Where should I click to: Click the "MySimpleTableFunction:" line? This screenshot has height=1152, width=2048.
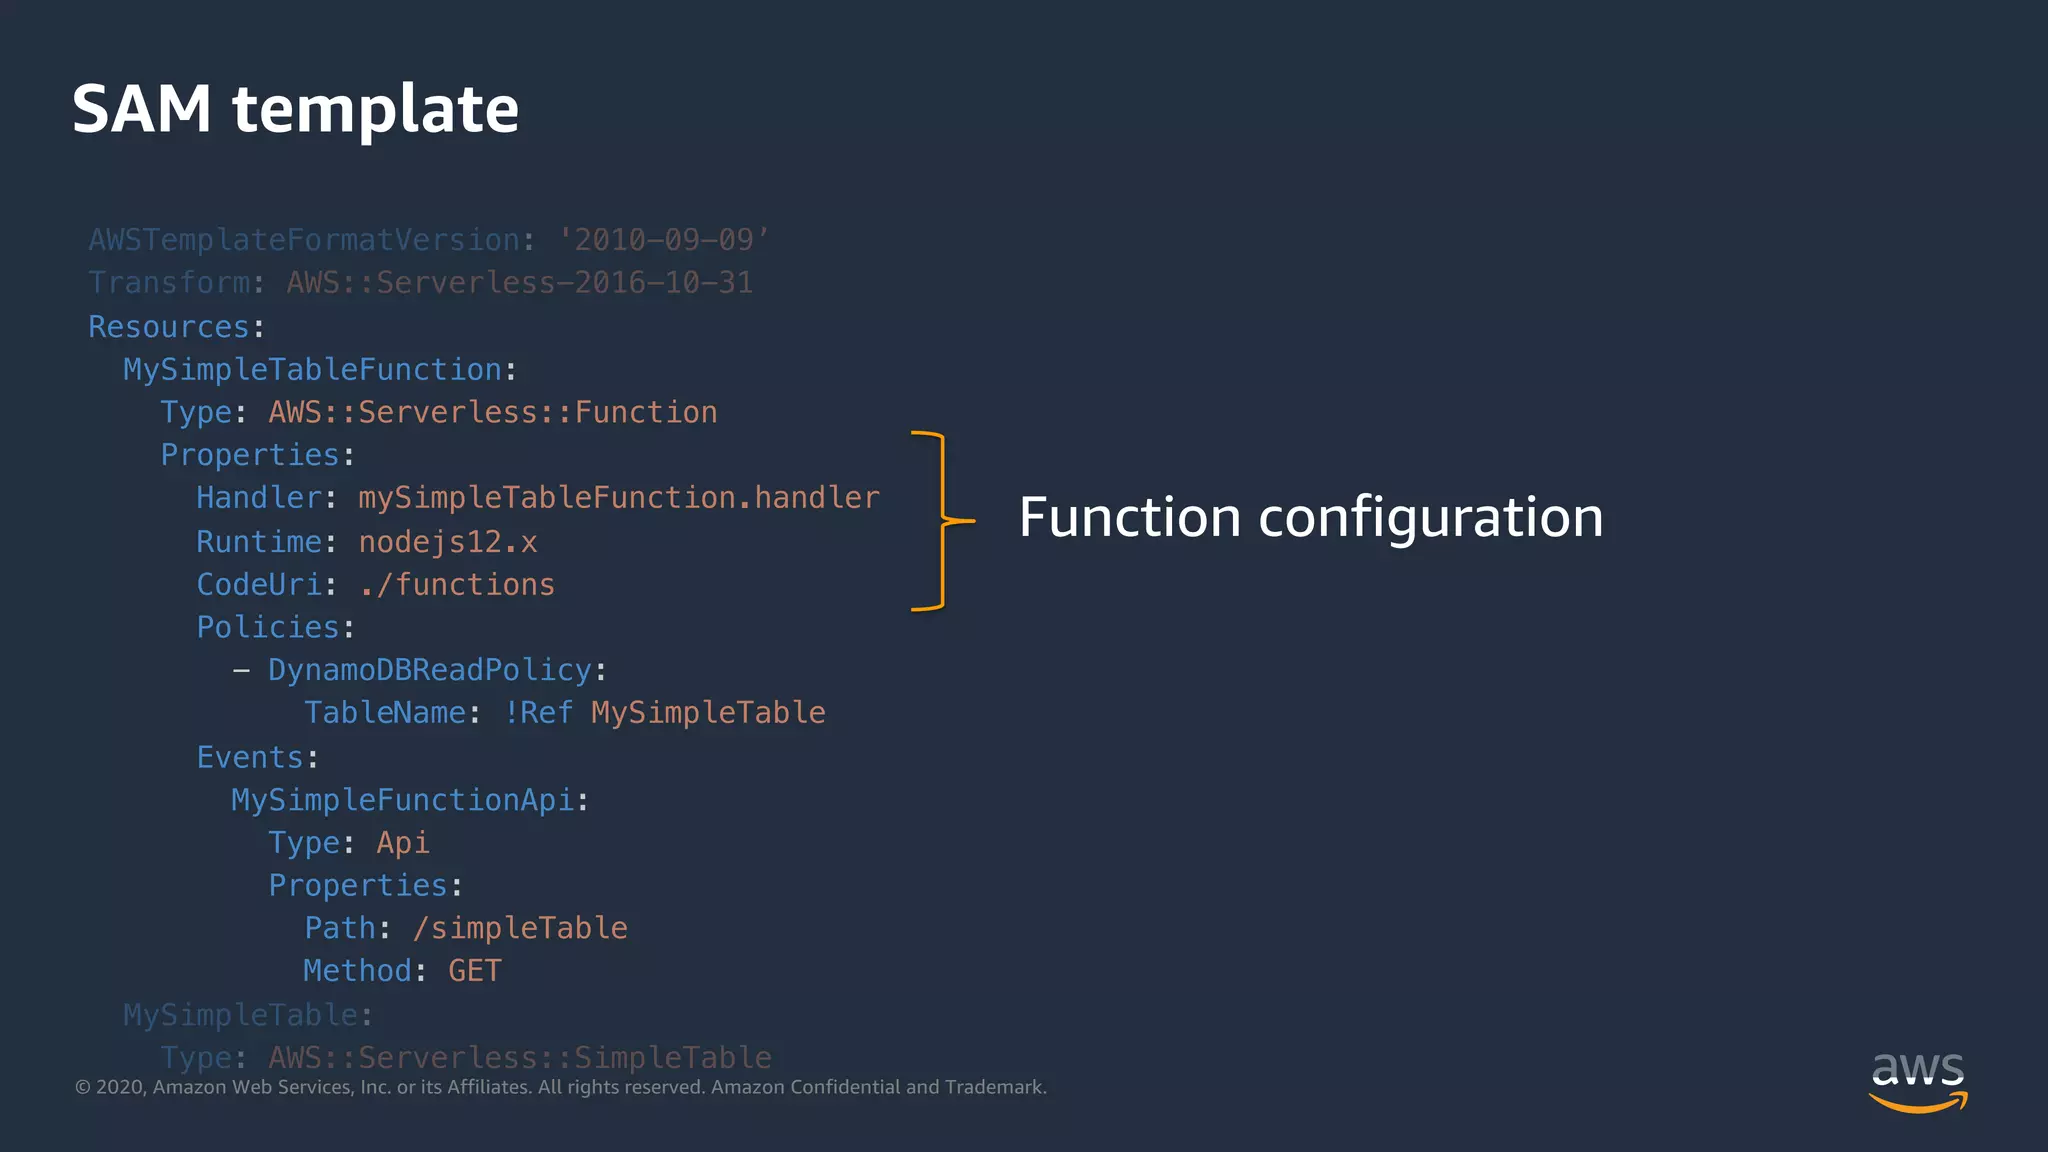click(320, 370)
